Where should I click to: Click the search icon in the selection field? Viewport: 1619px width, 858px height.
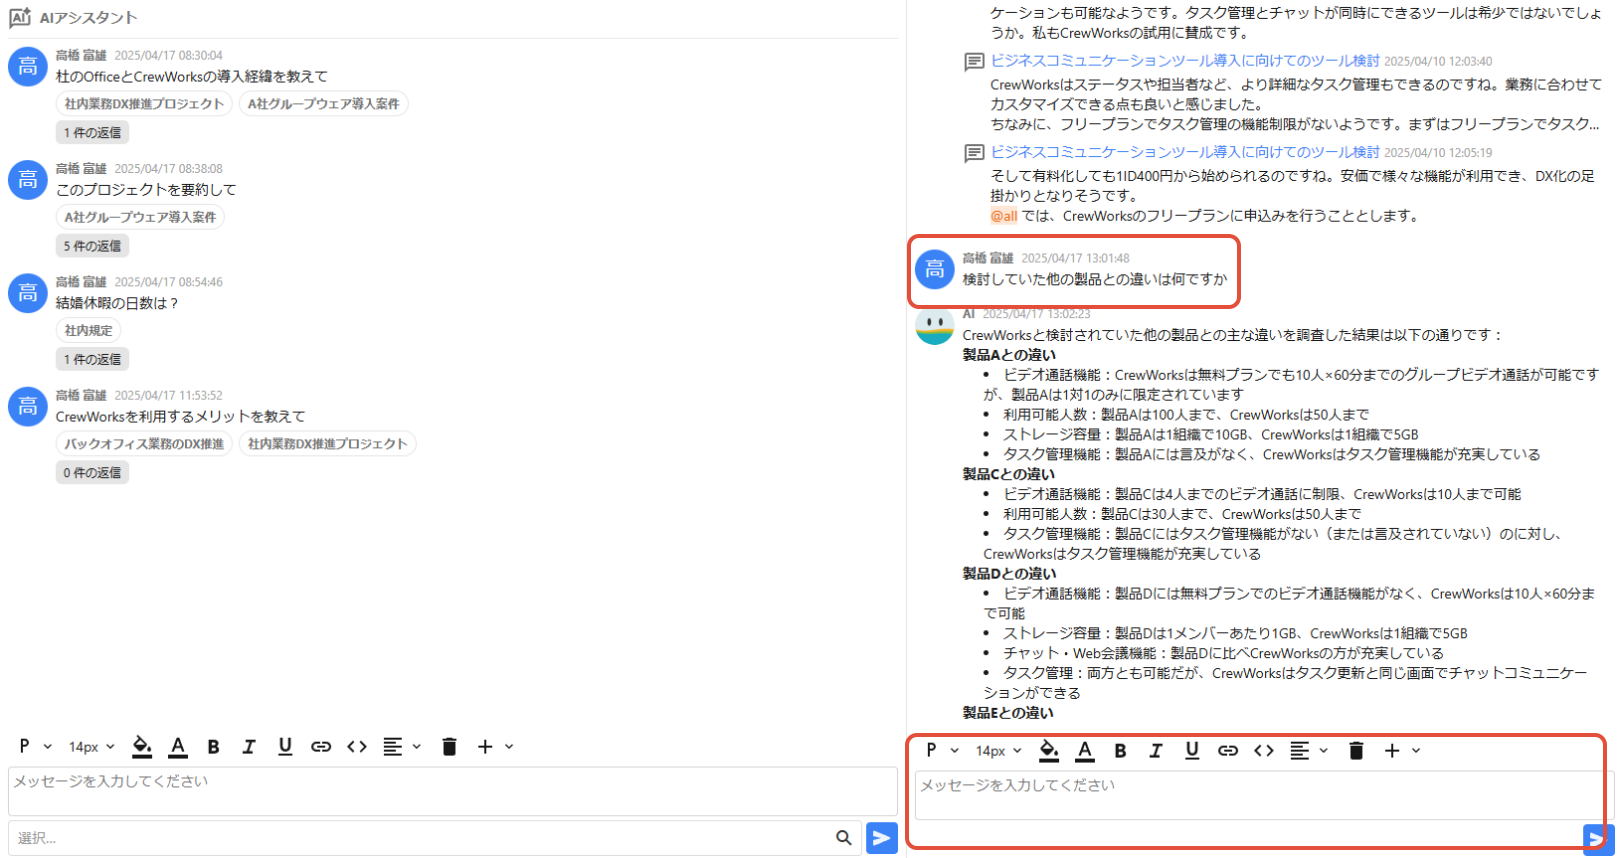[x=844, y=838]
